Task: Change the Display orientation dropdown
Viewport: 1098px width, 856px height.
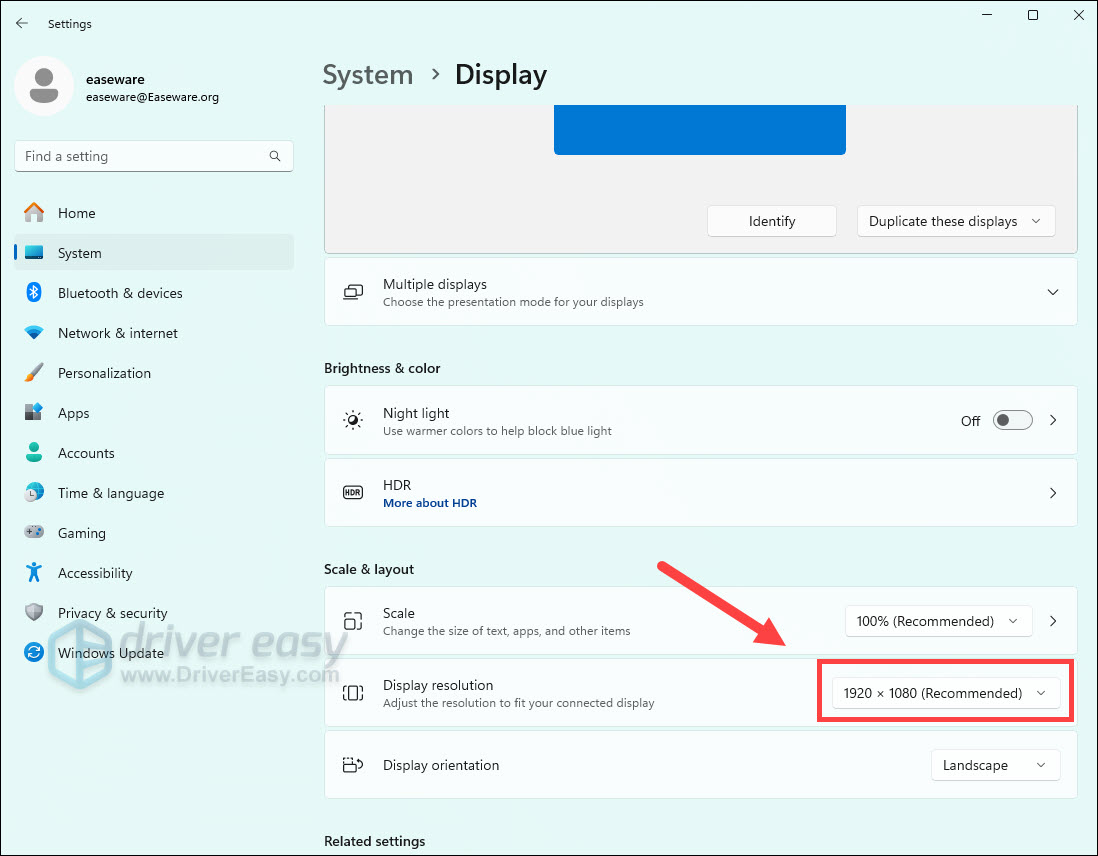Action: click(994, 765)
